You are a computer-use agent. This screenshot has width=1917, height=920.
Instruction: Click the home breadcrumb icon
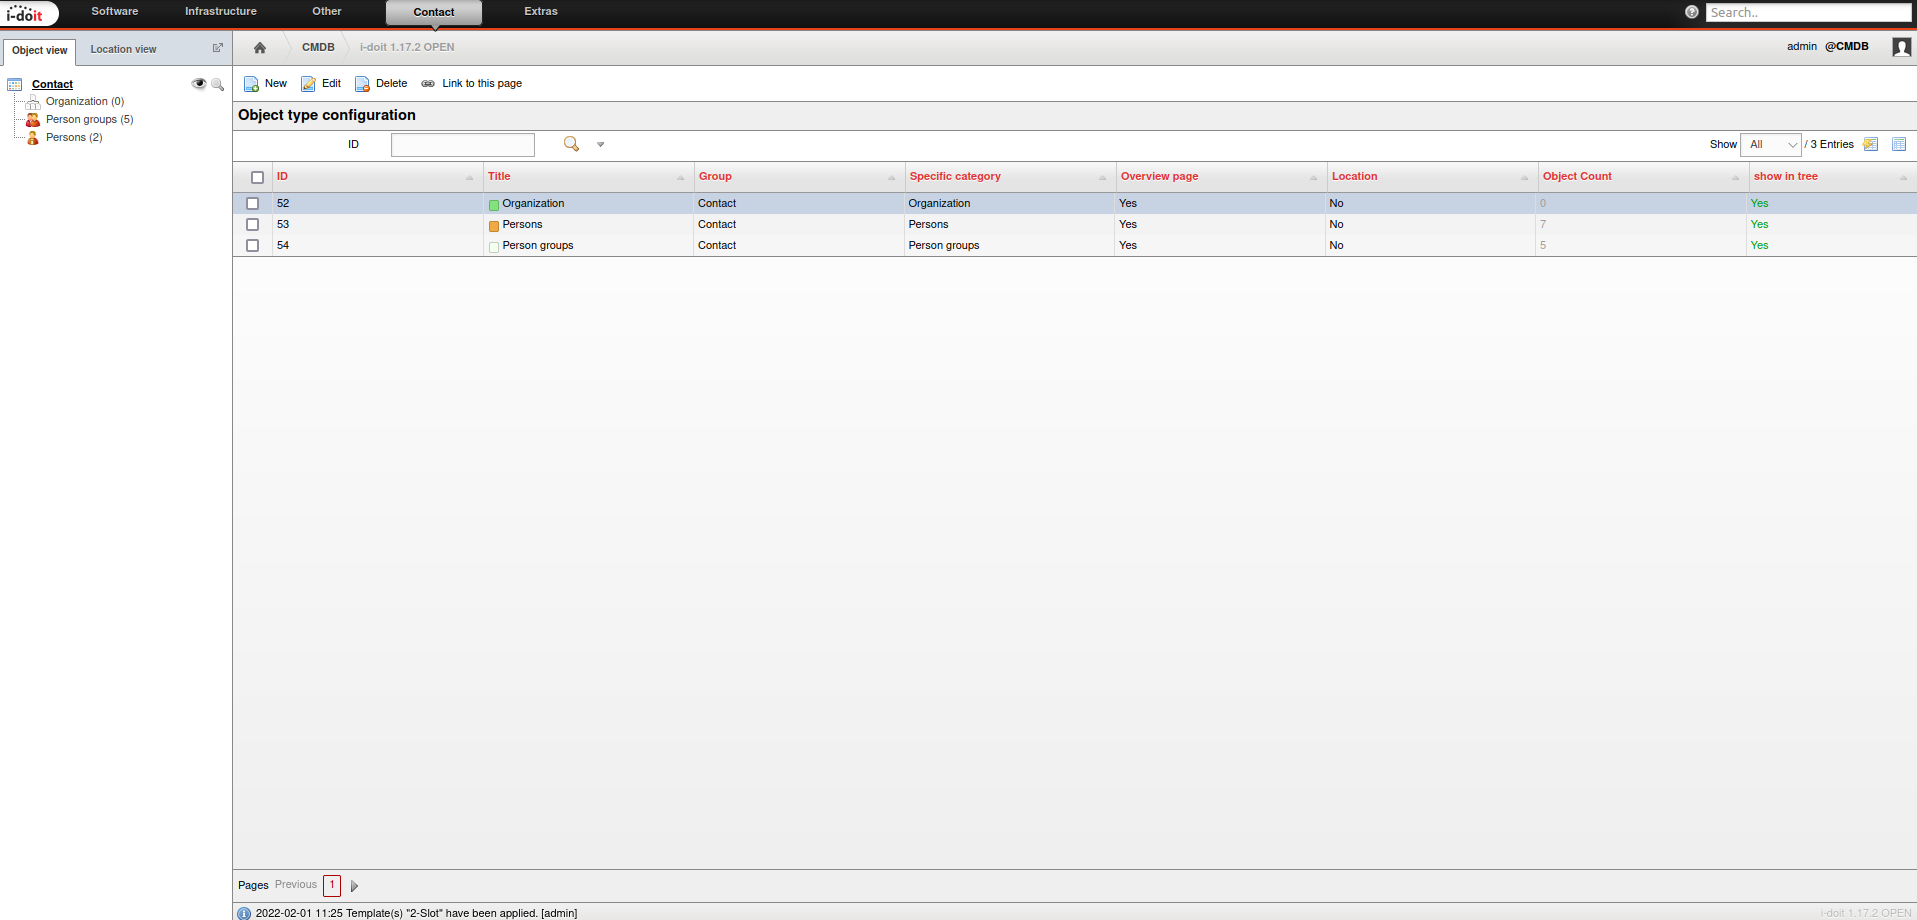click(260, 48)
